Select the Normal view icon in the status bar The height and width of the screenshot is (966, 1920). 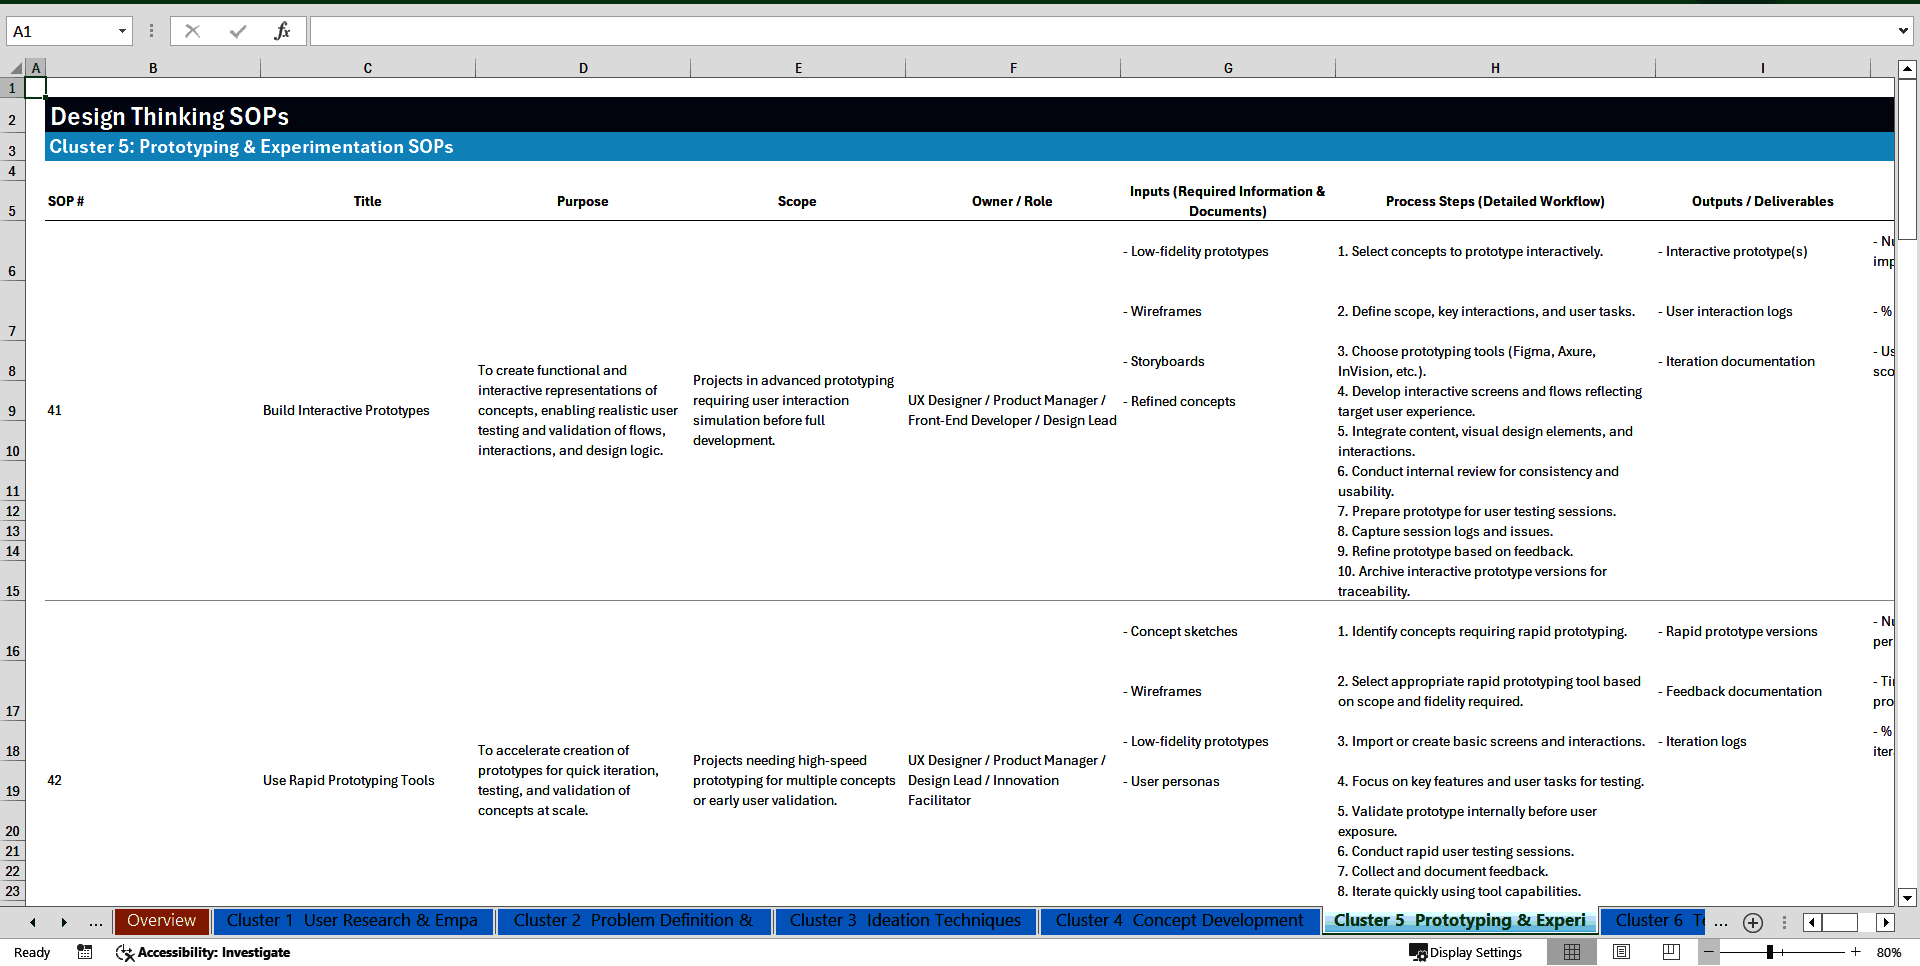coord(1572,952)
